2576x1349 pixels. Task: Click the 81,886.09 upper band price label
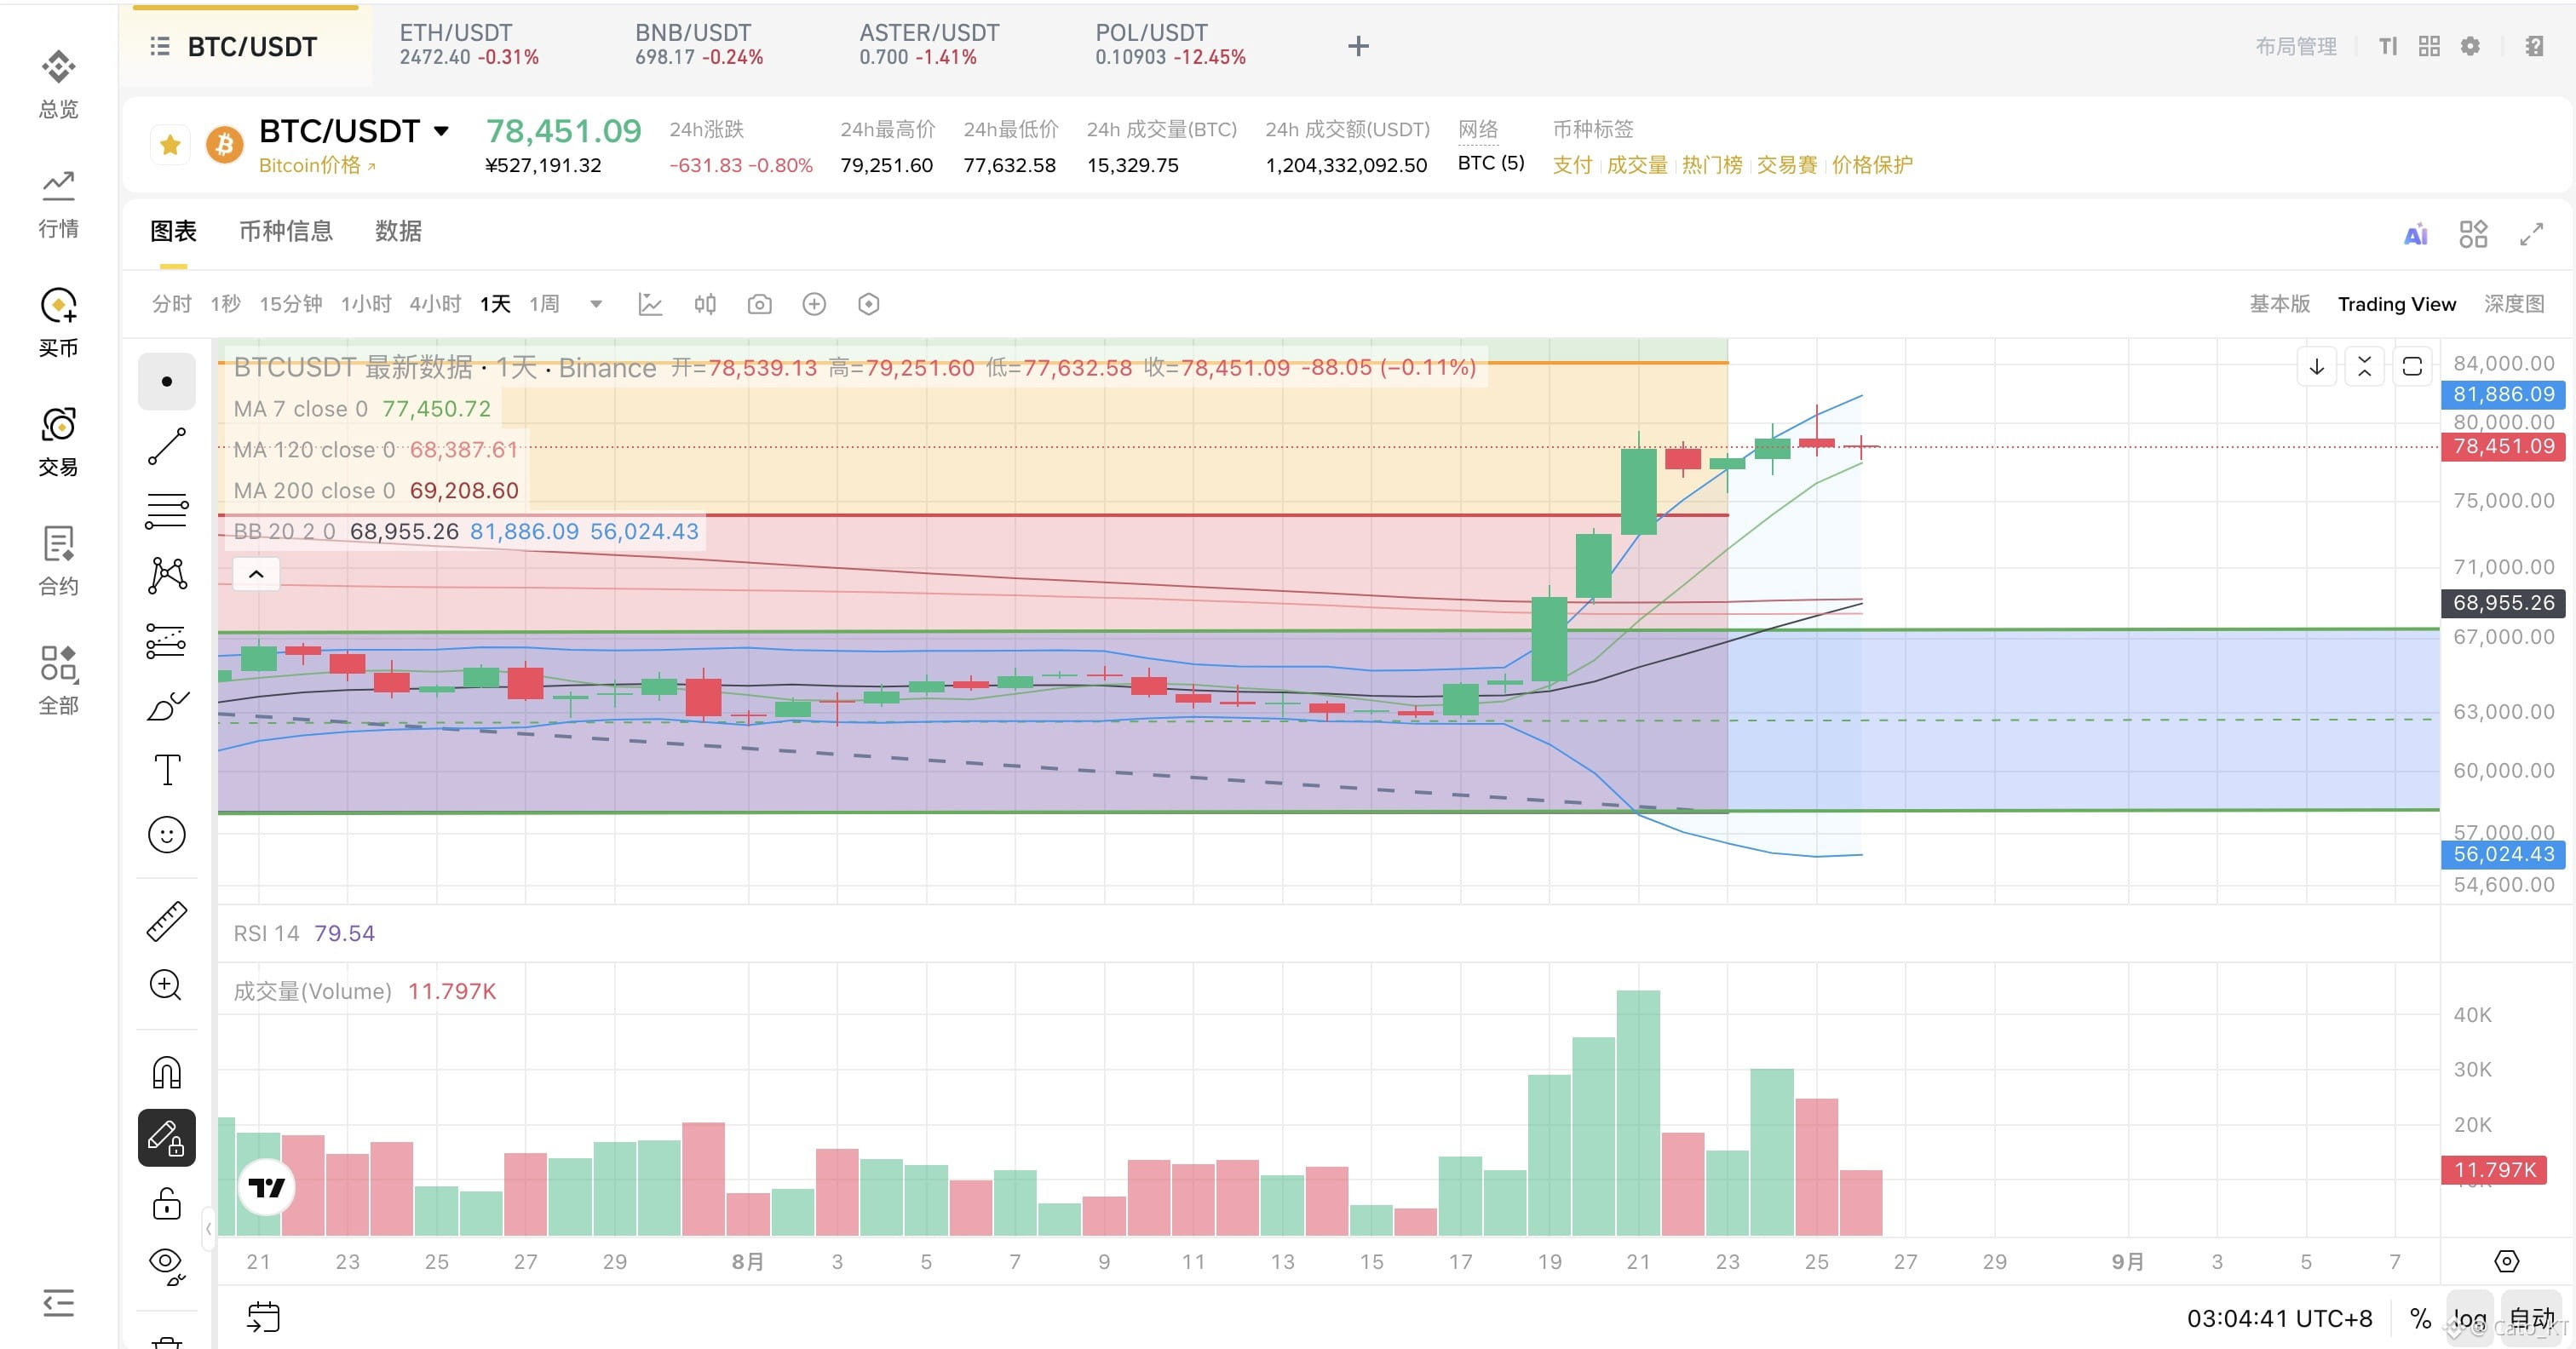tap(2503, 394)
